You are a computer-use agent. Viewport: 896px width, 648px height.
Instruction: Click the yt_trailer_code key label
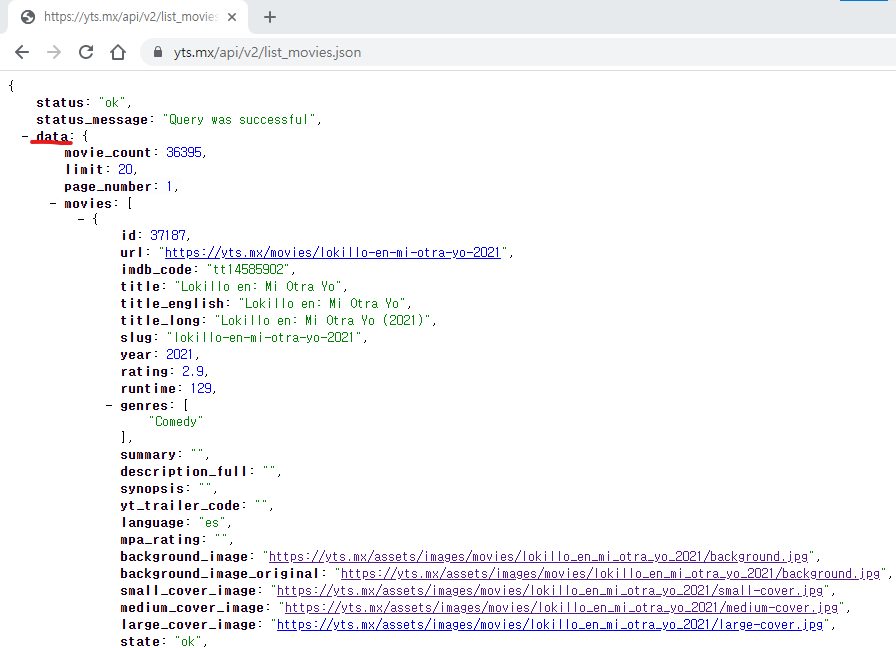coord(180,506)
